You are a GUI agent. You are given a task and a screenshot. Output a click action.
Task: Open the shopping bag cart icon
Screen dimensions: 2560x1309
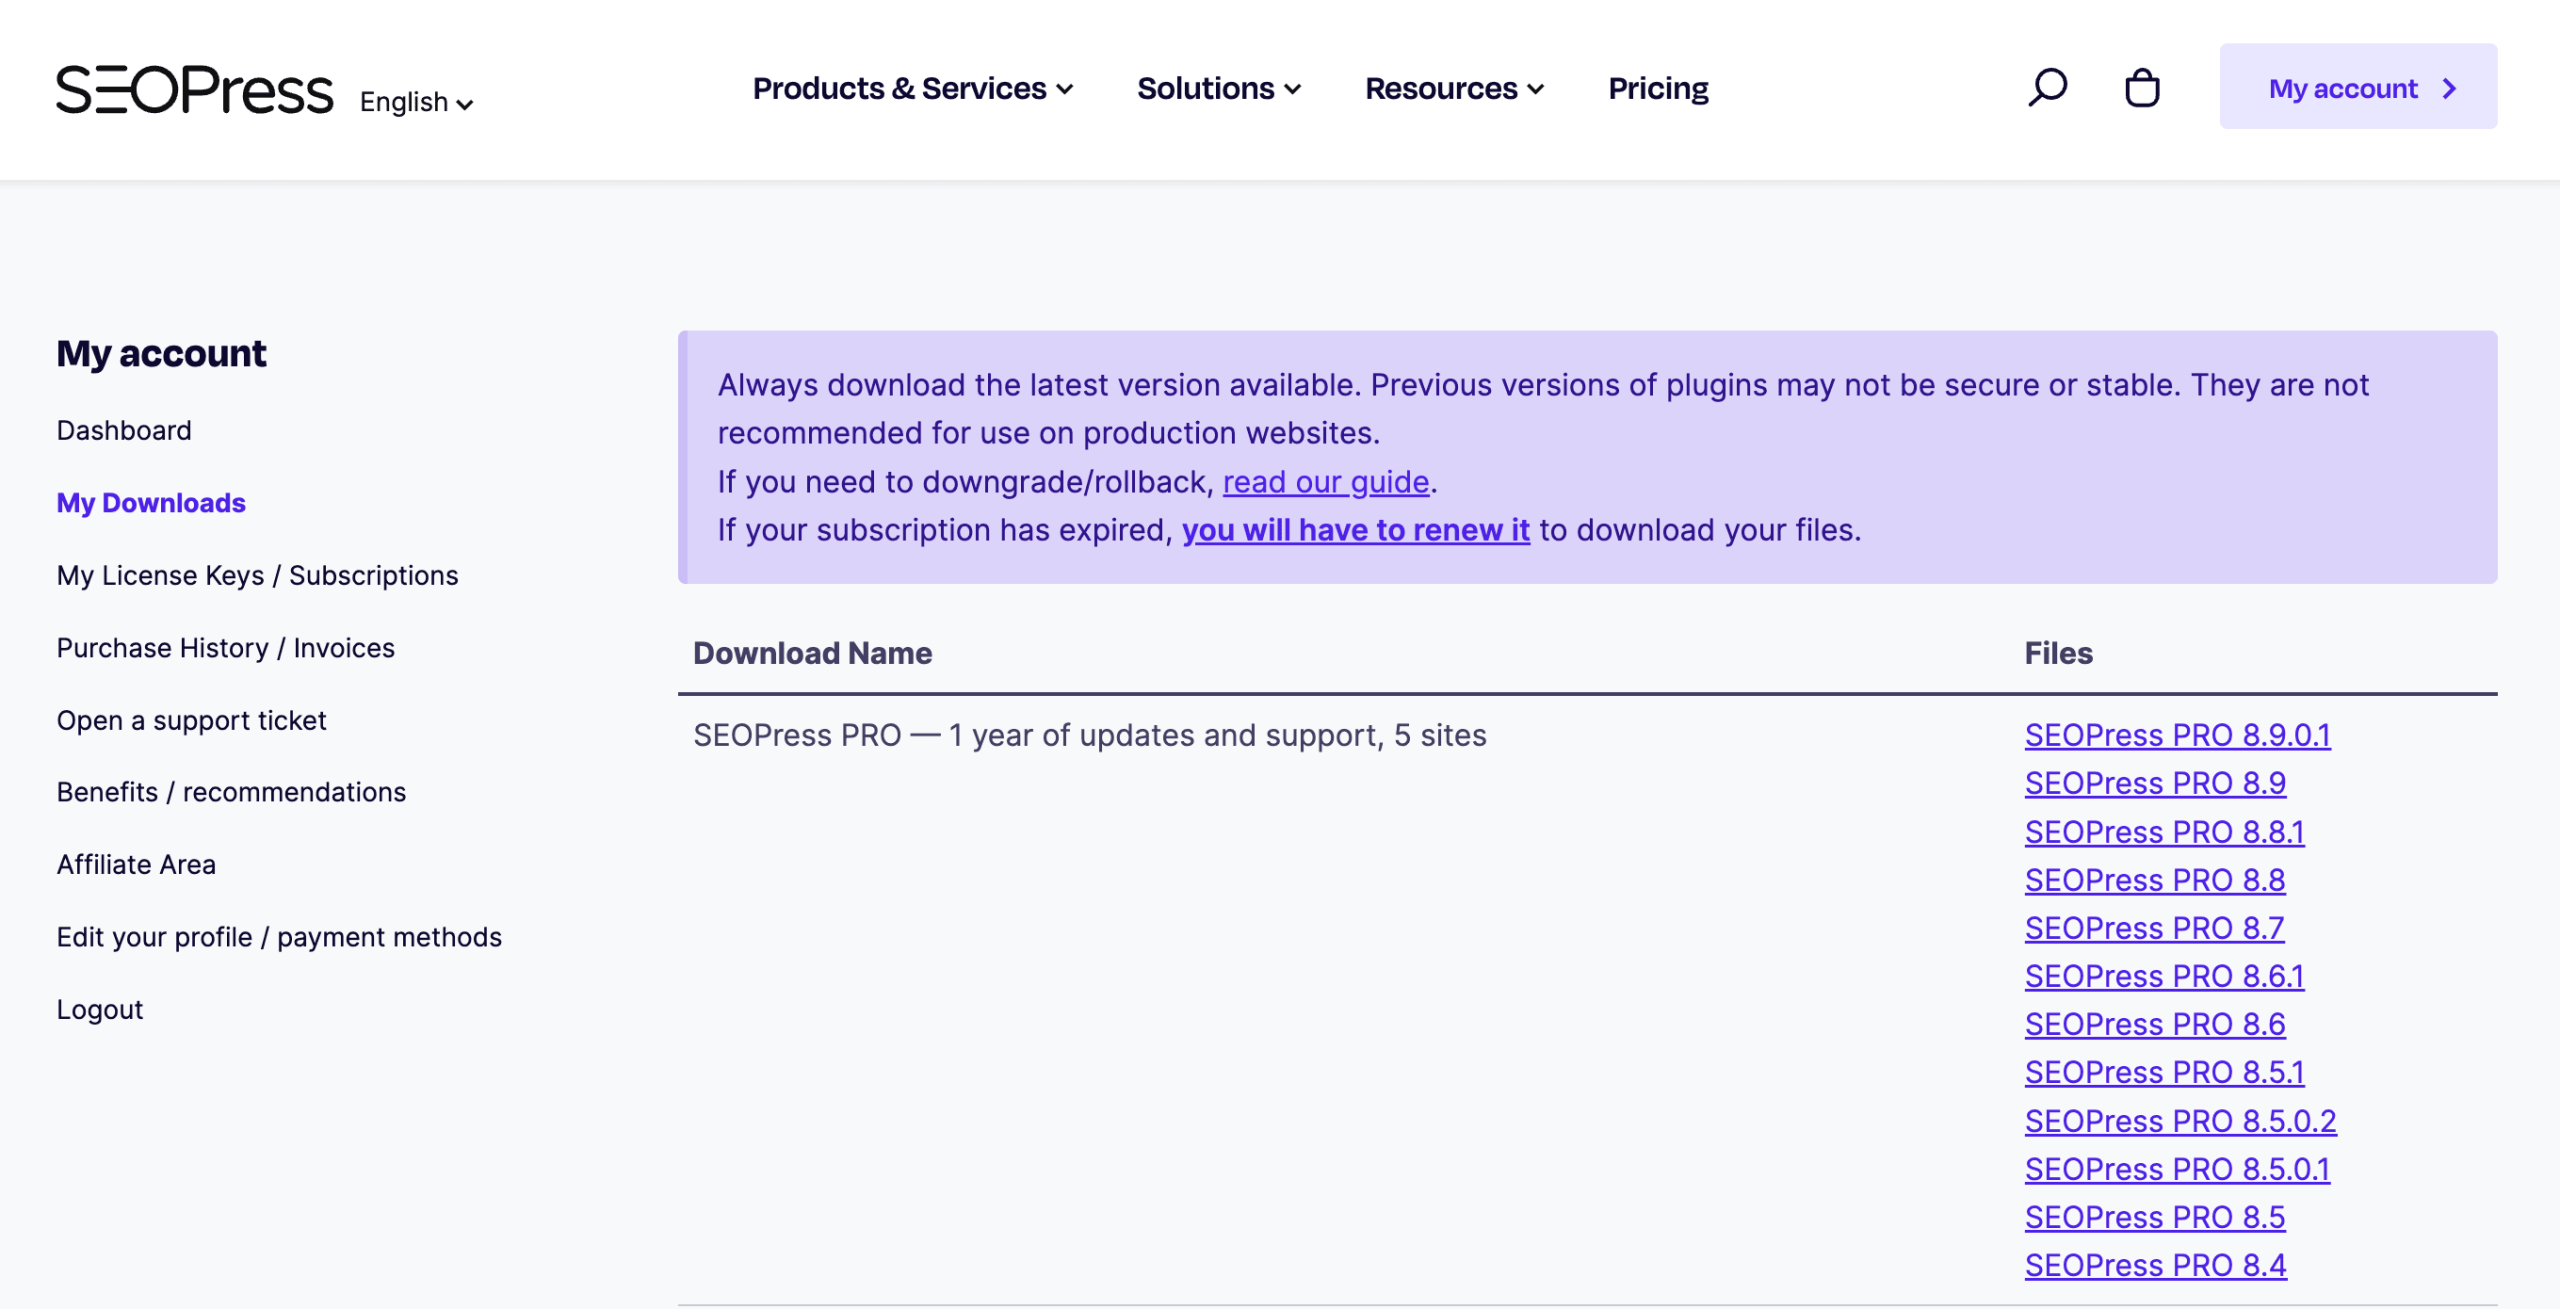click(x=2142, y=88)
